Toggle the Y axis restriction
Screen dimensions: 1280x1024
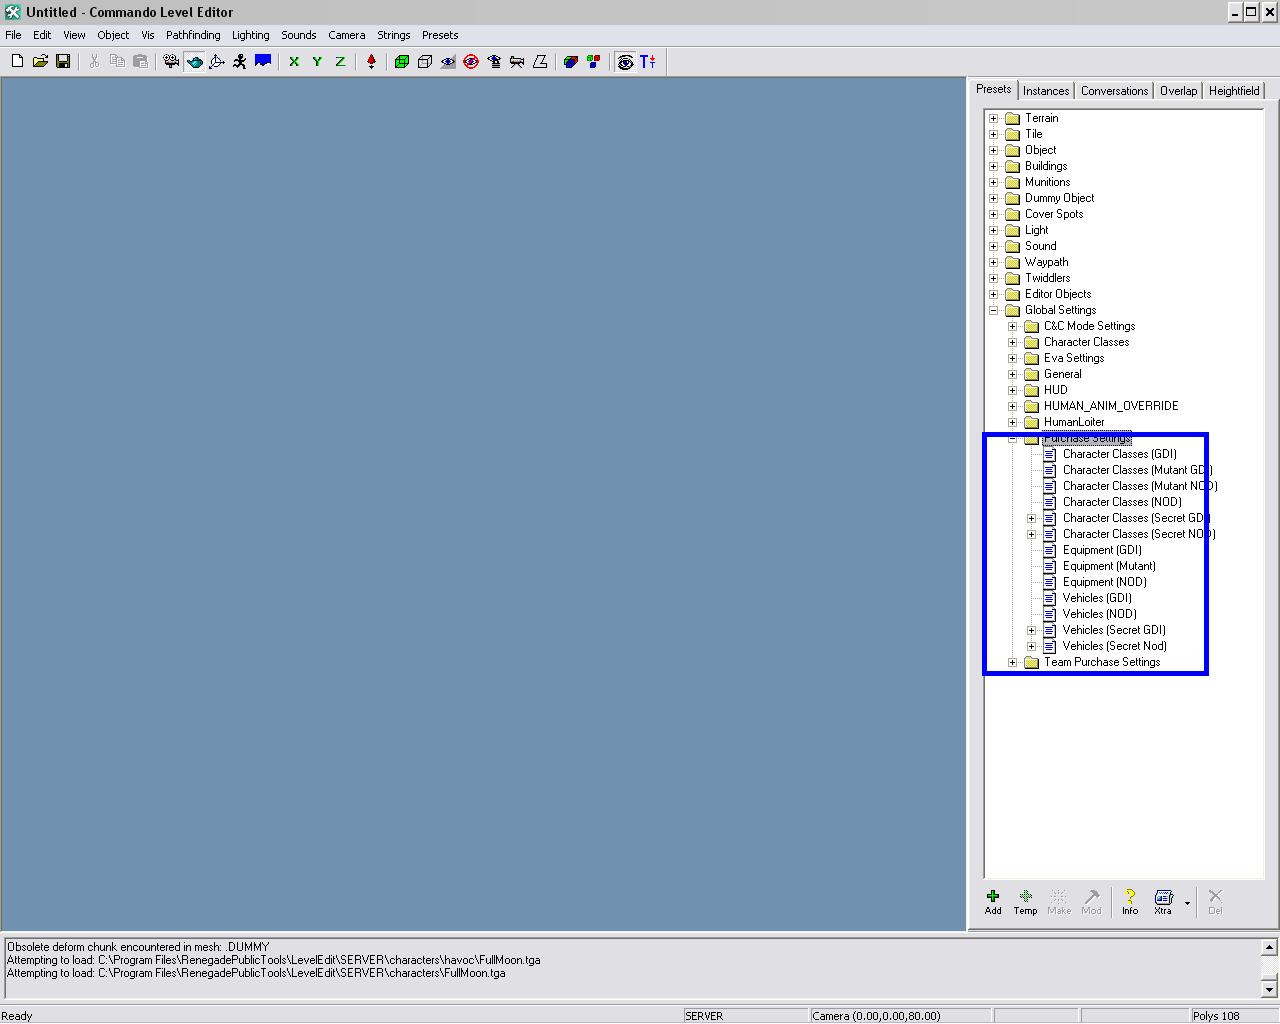[317, 62]
